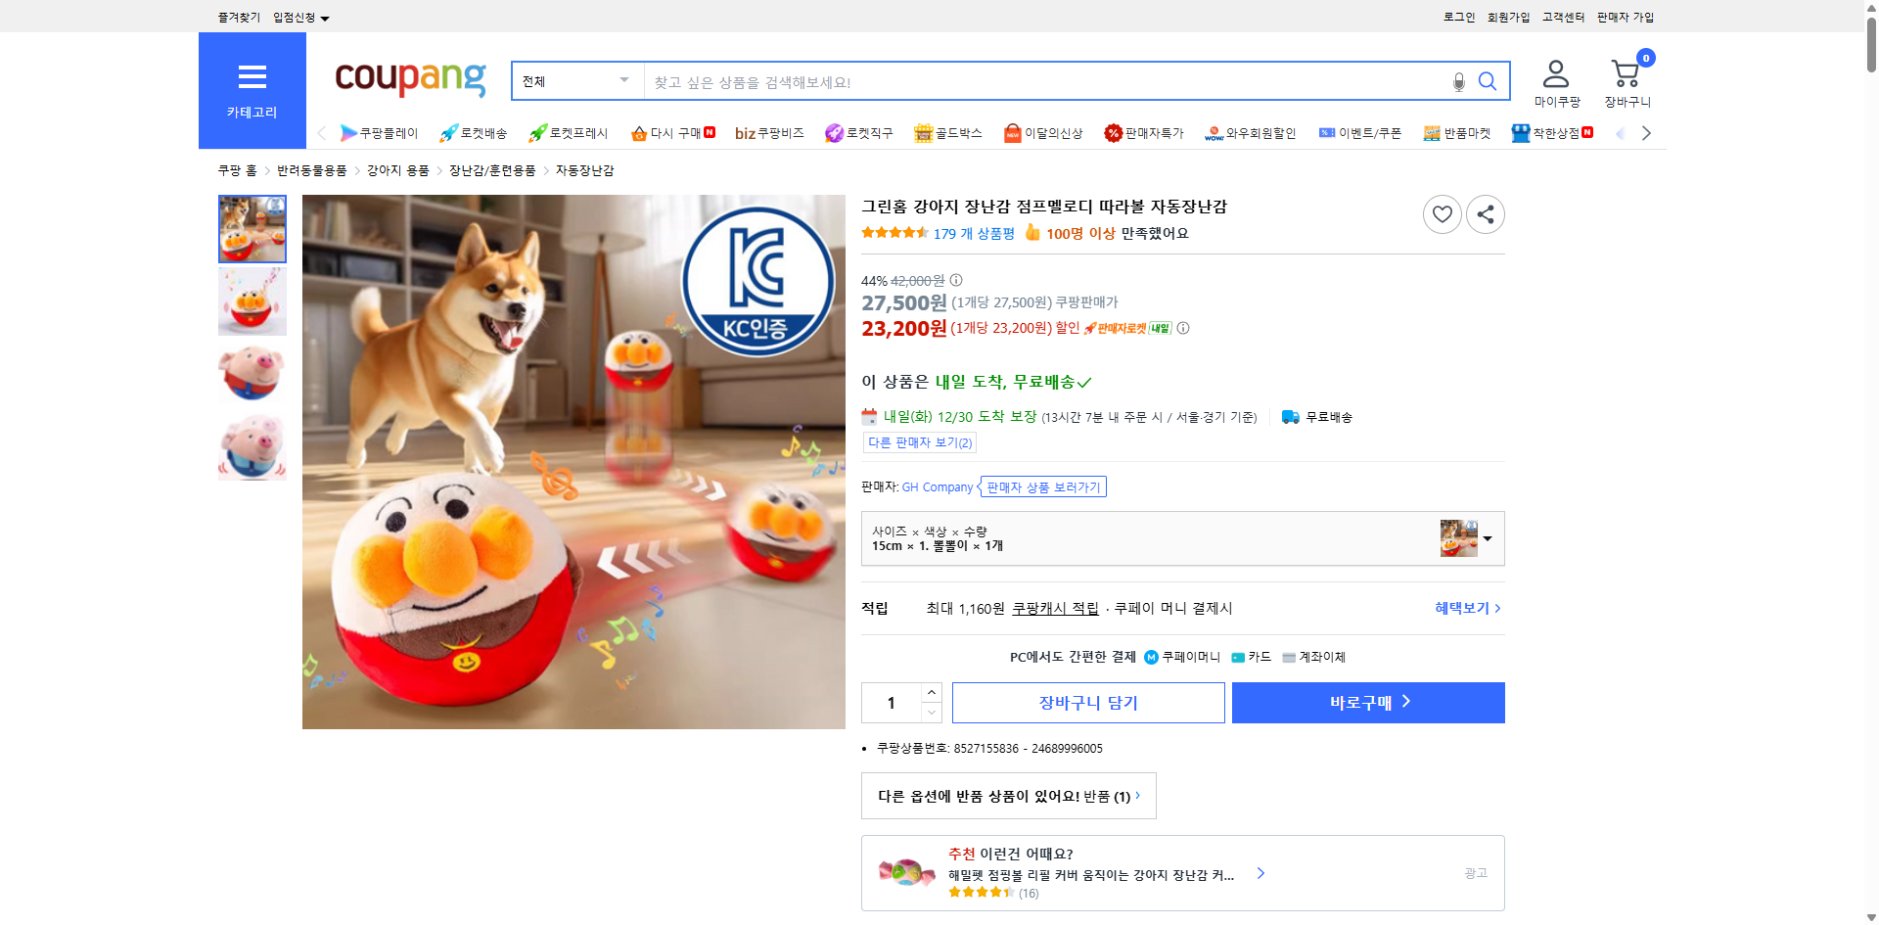The width and height of the screenshot is (1879, 925).
Task: Click the search magnifier icon
Action: click(1489, 81)
